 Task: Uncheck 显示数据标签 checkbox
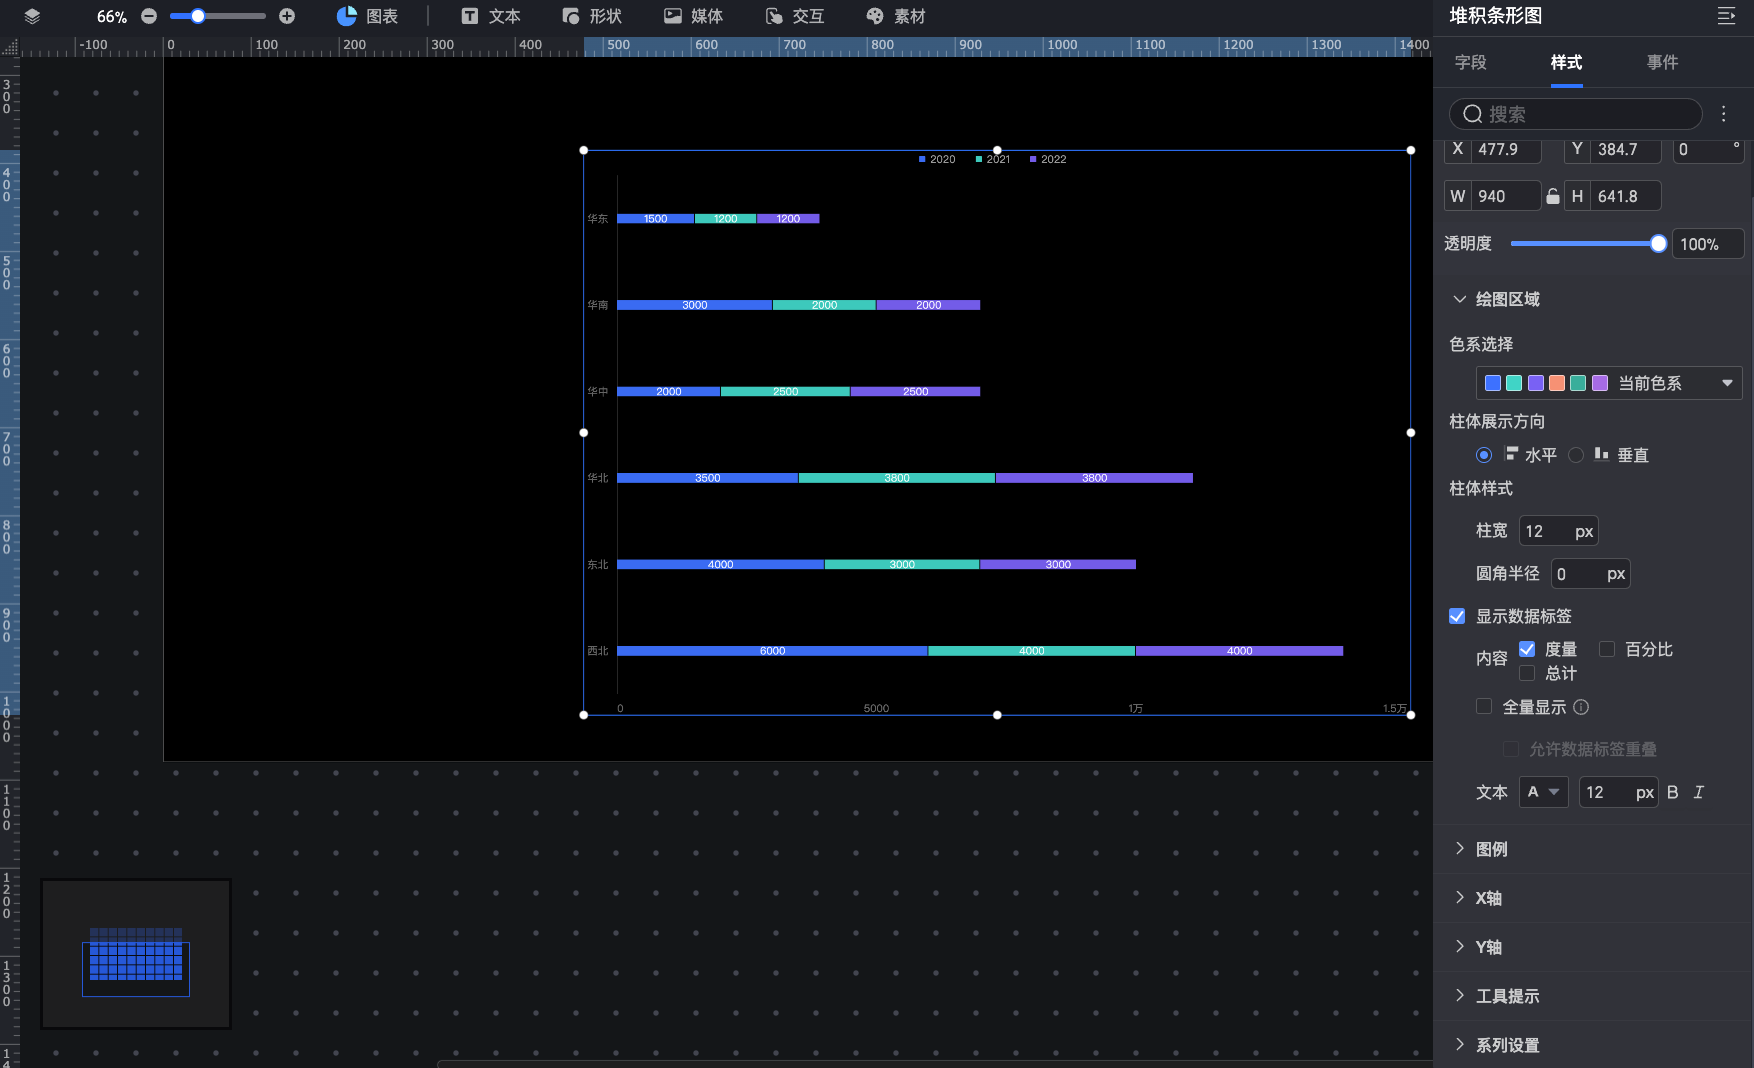tap(1457, 616)
